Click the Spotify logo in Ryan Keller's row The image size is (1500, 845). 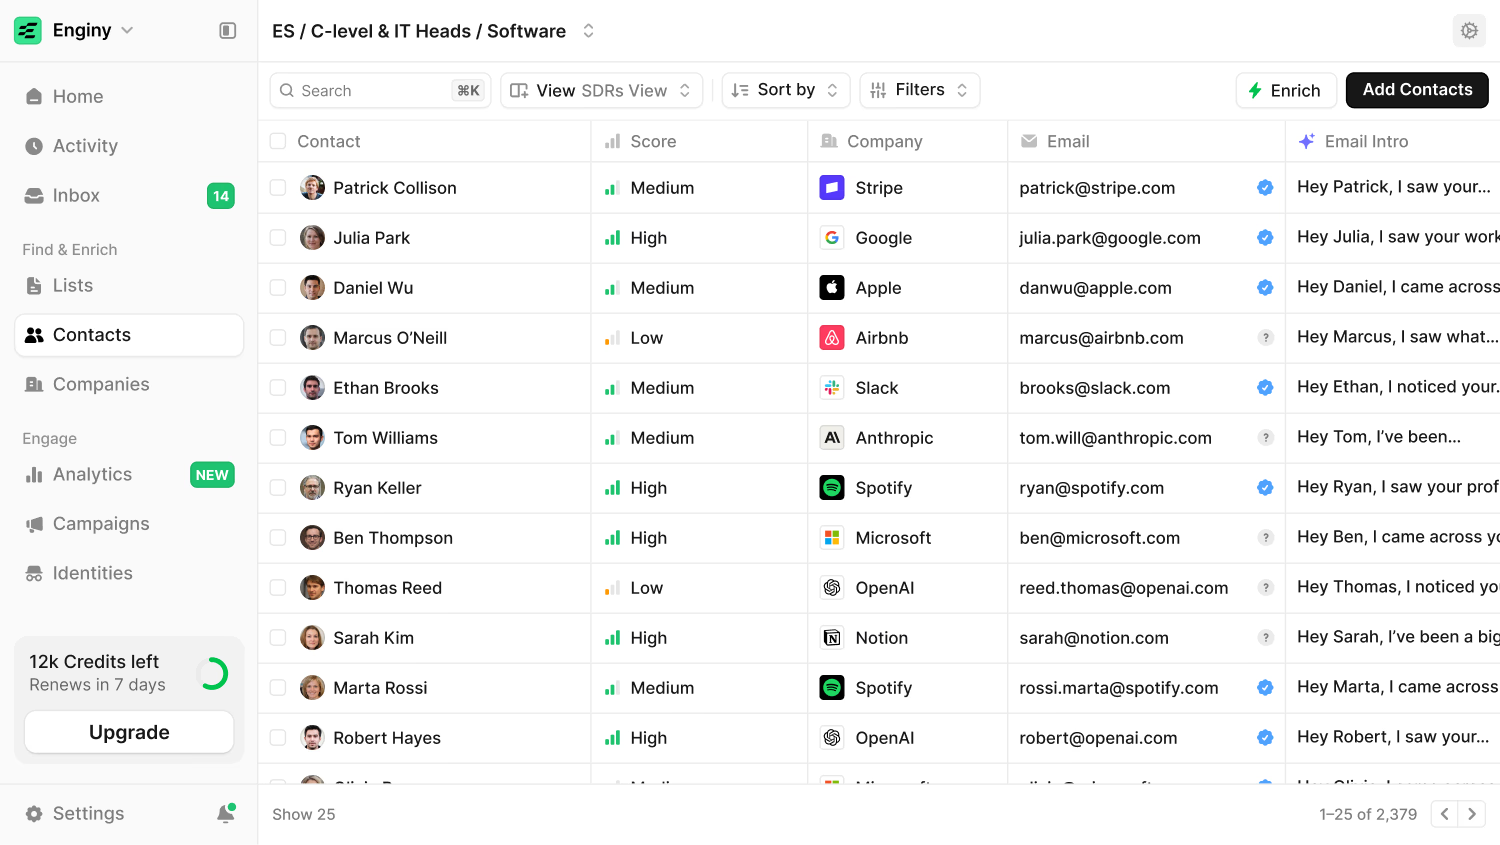click(832, 488)
